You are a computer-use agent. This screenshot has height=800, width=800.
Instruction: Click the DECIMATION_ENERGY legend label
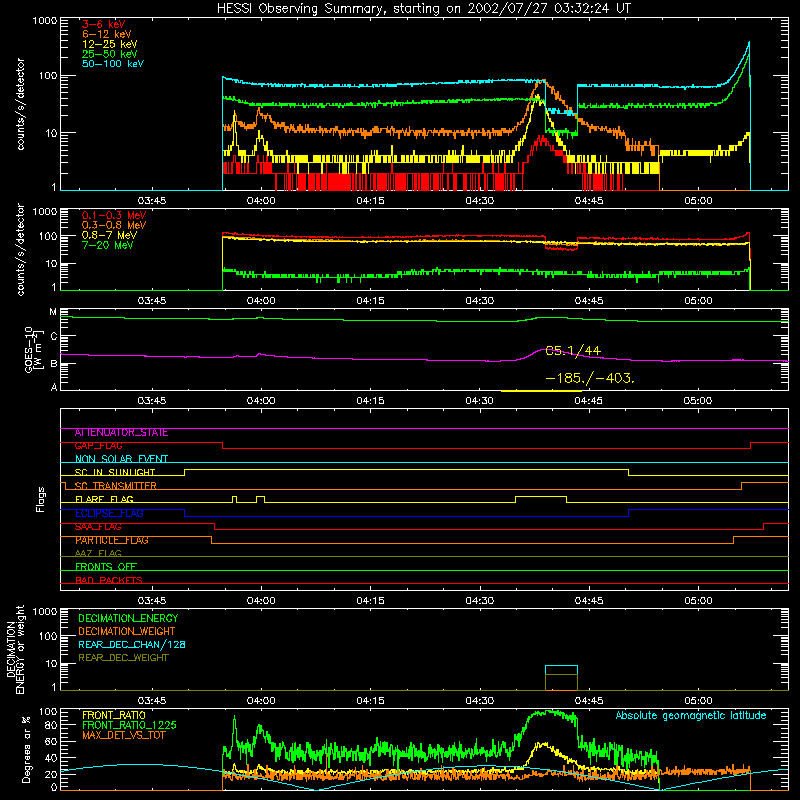(x=128, y=618)
